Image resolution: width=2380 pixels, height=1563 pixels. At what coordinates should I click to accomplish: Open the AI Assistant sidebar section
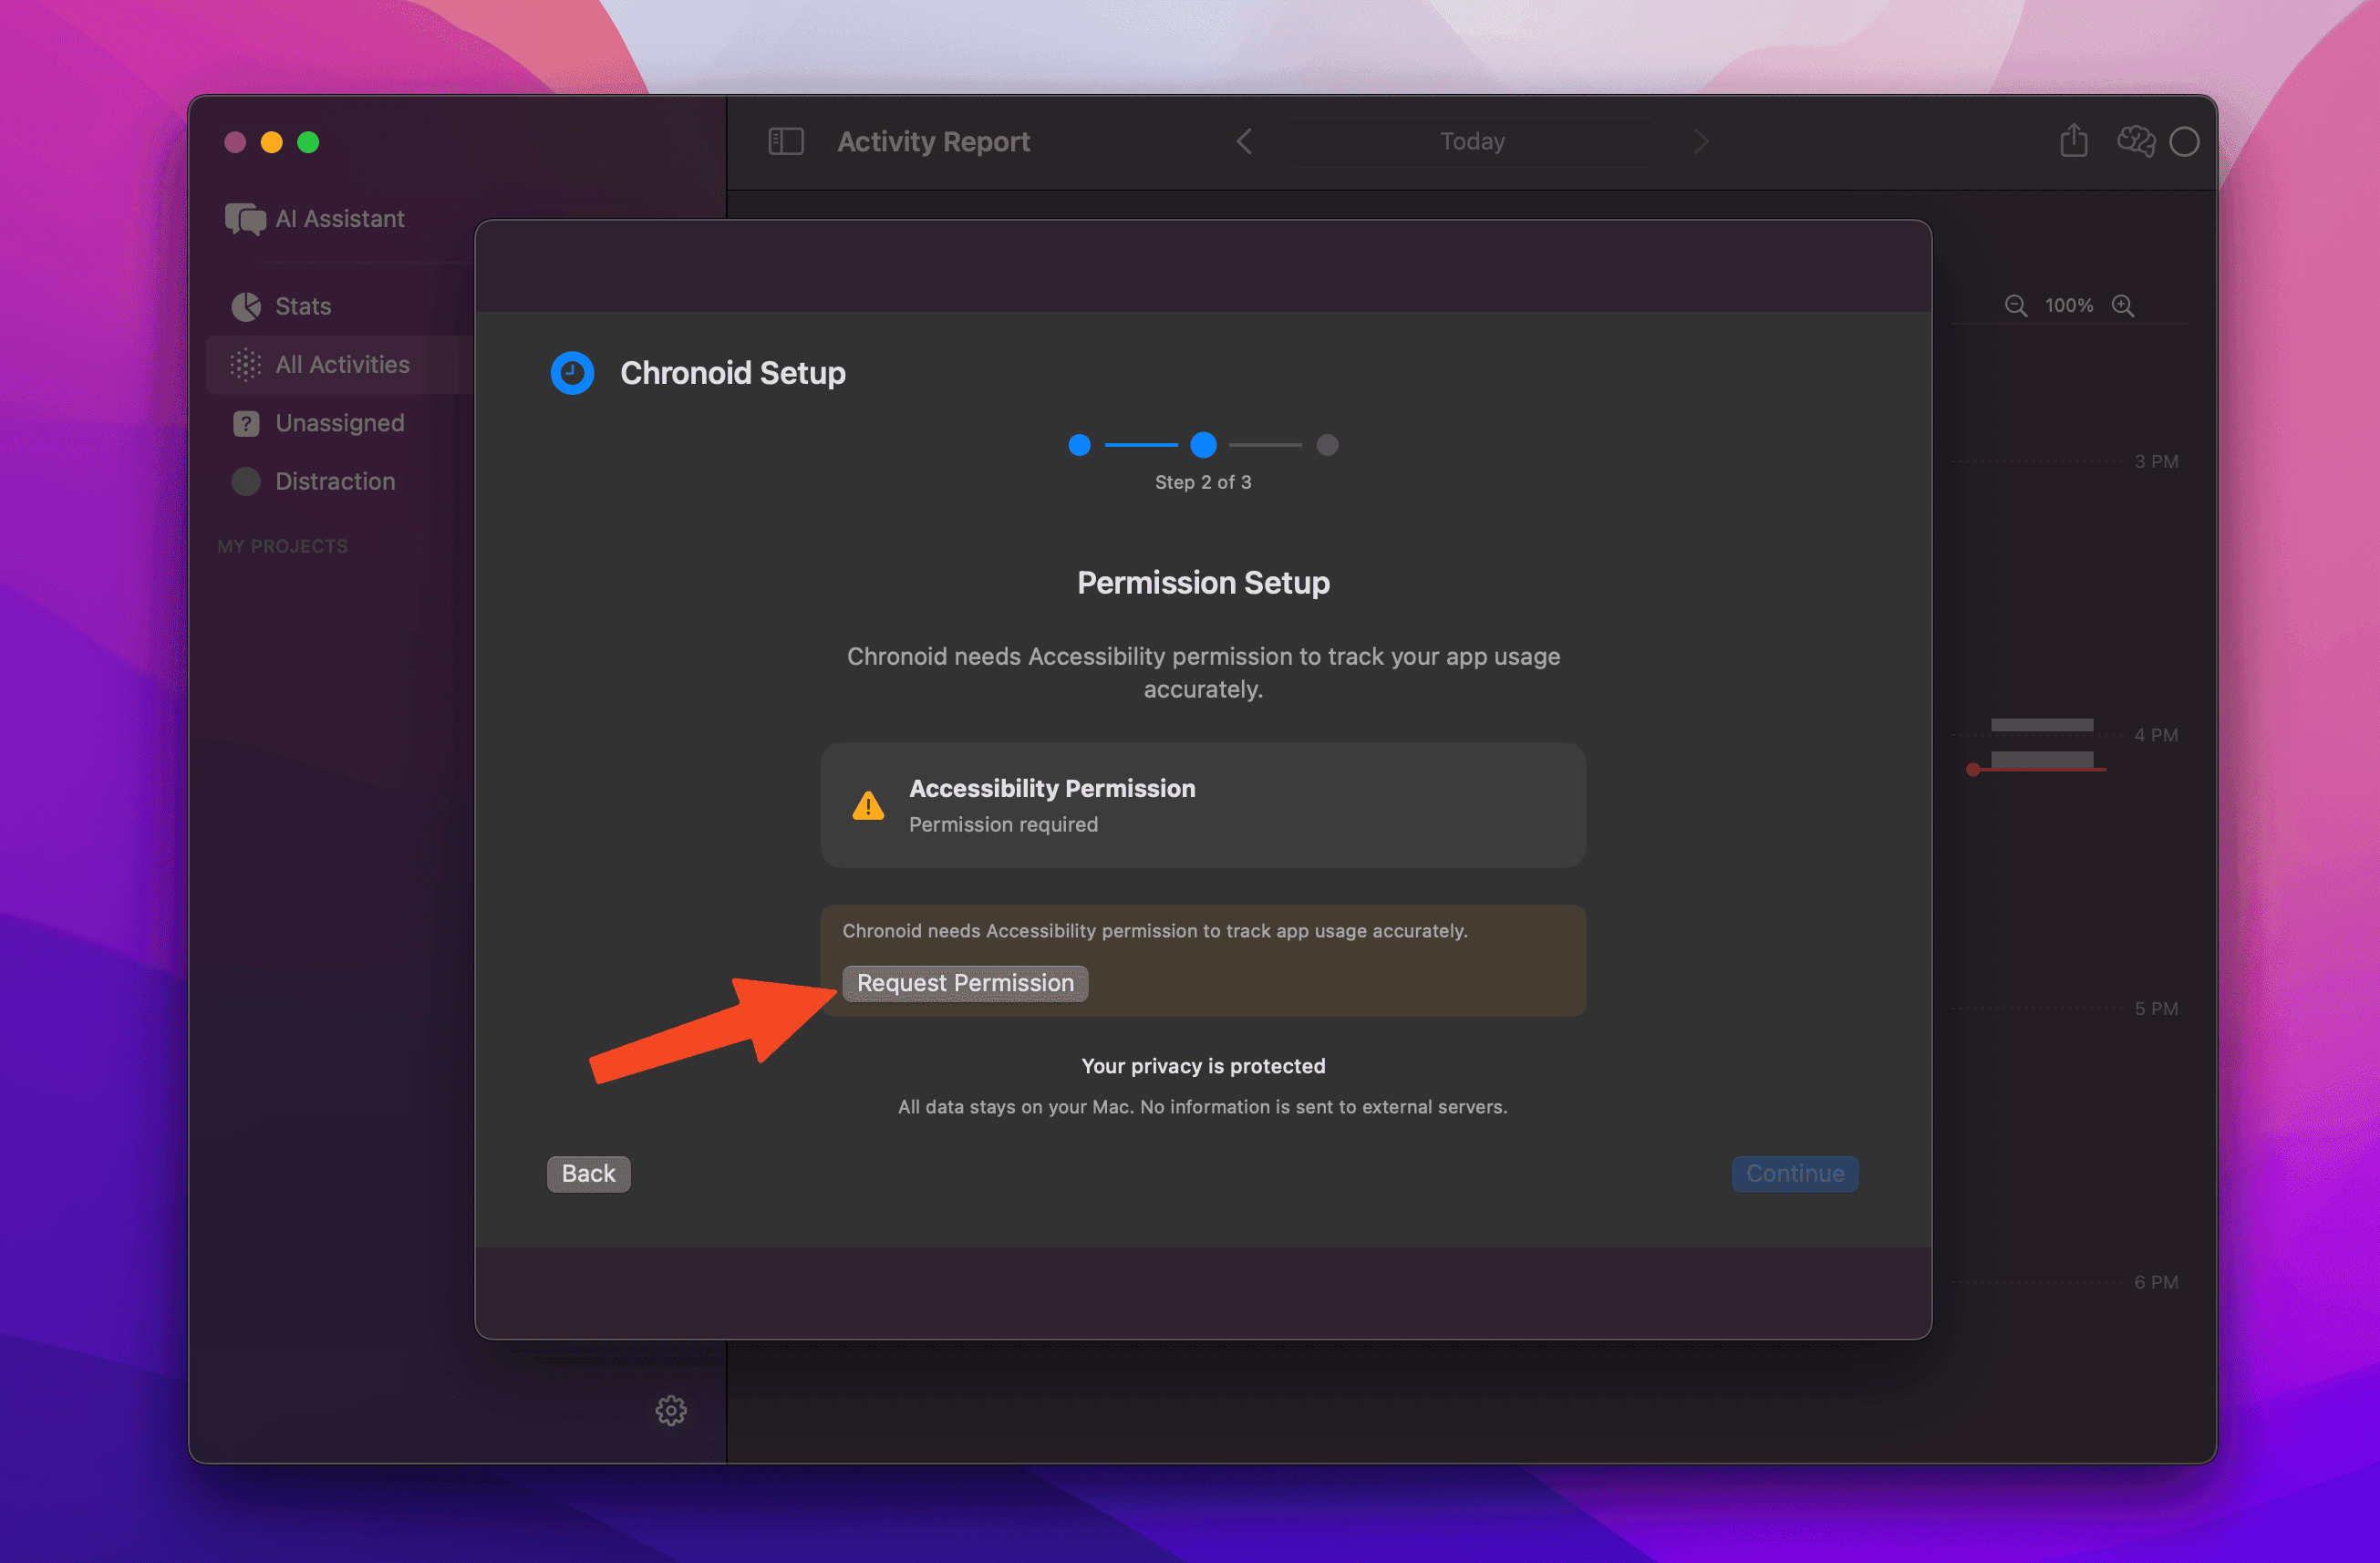[x=245, y=219]
